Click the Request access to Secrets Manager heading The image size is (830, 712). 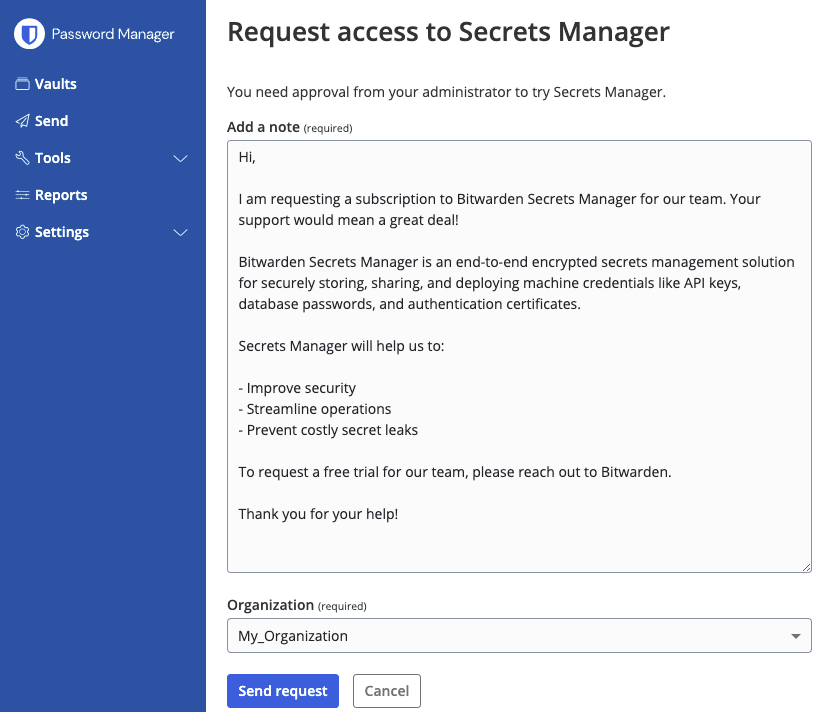pos(448,32)
